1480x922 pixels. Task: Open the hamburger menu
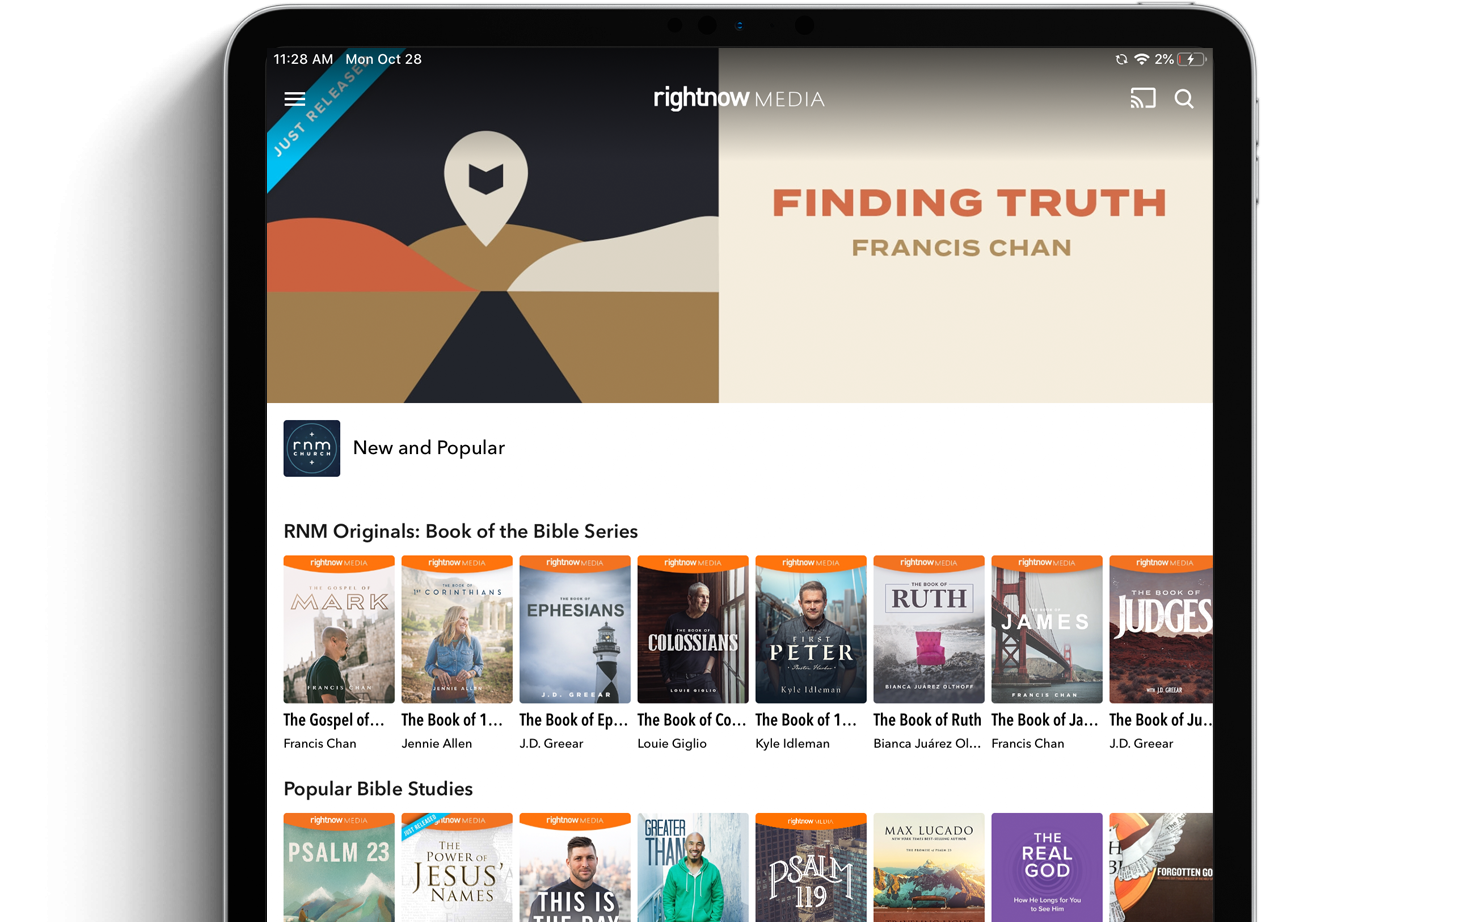[x=295, y=99]
